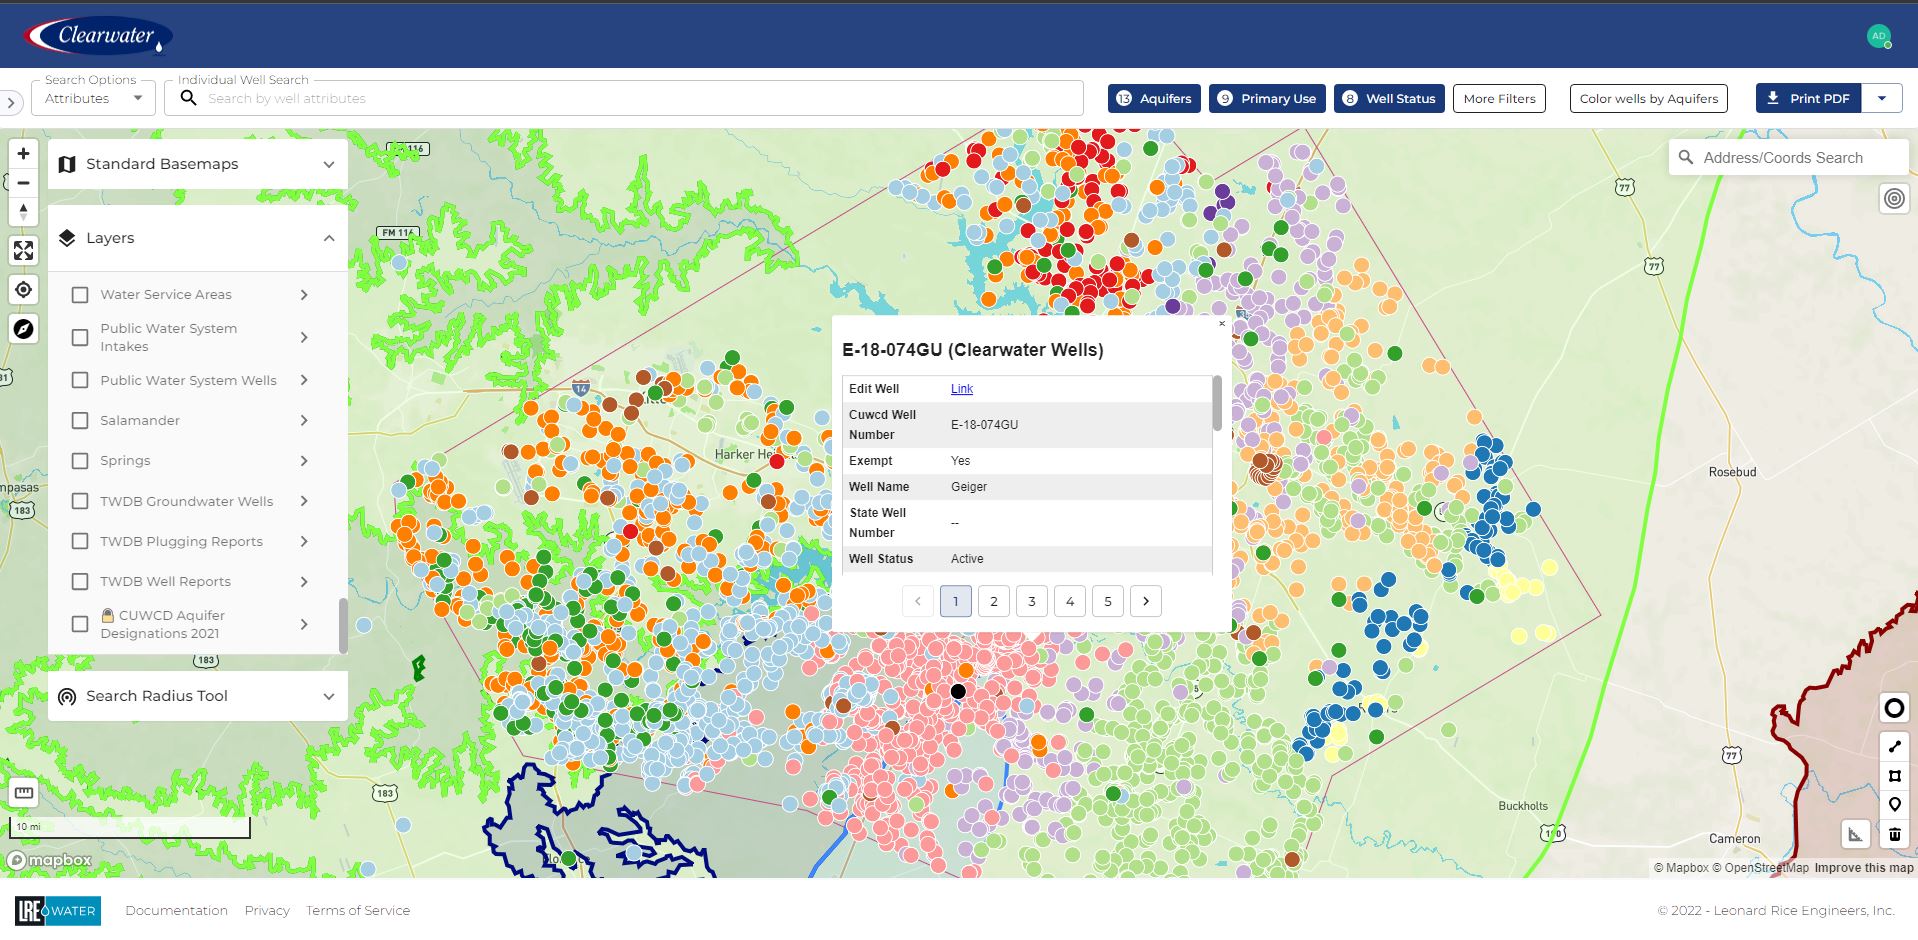Image resolution: width=1918 pixels, height=940 pixels.
Task: Click the Address/Coords Search field
Action: (x=1789, y=158)
